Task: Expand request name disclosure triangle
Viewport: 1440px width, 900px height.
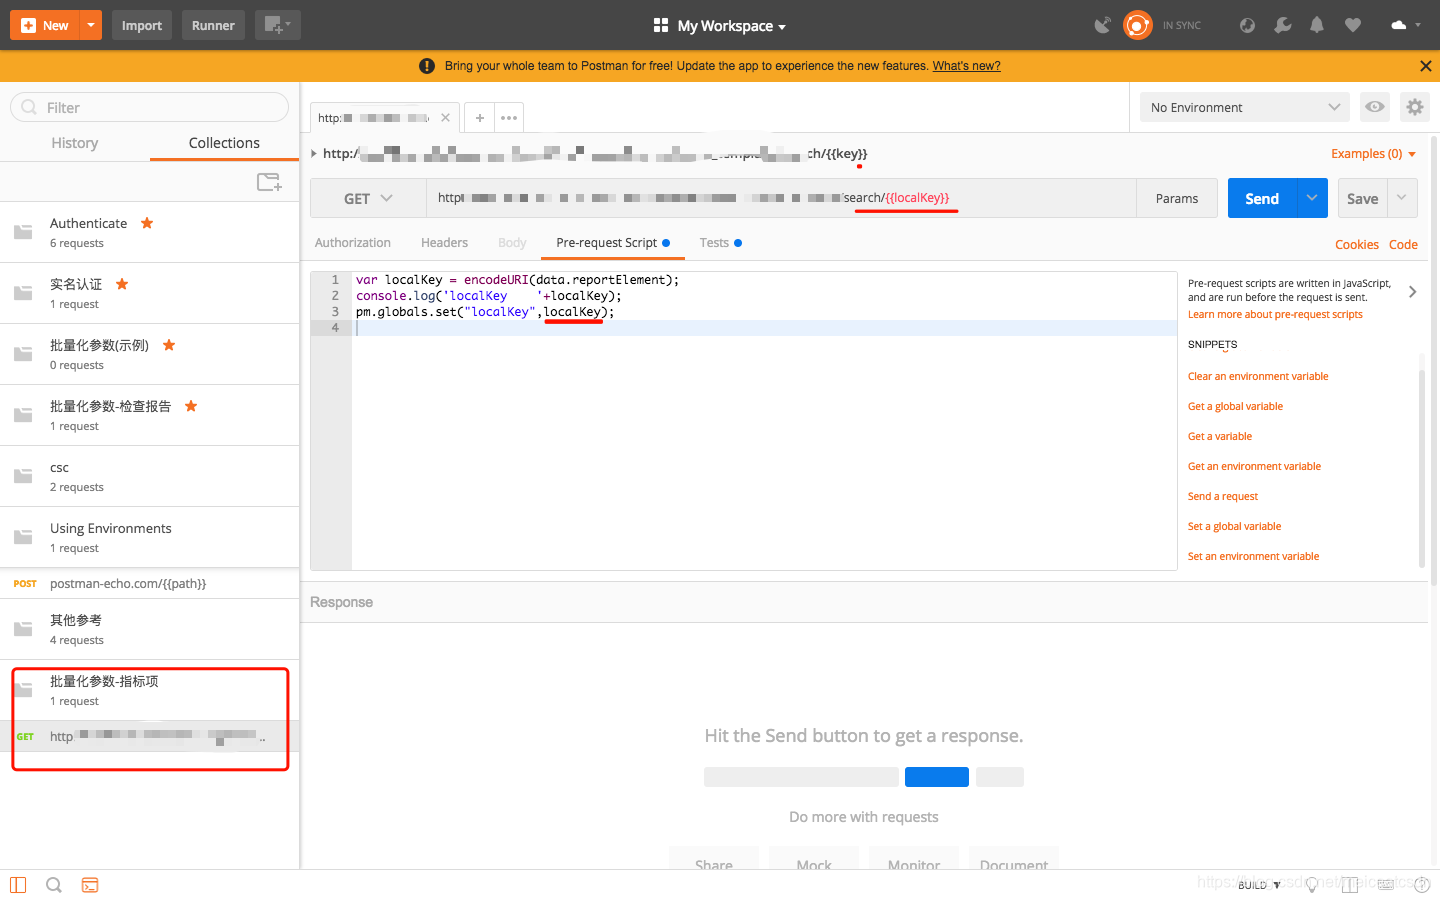Action: pos(314,153)
